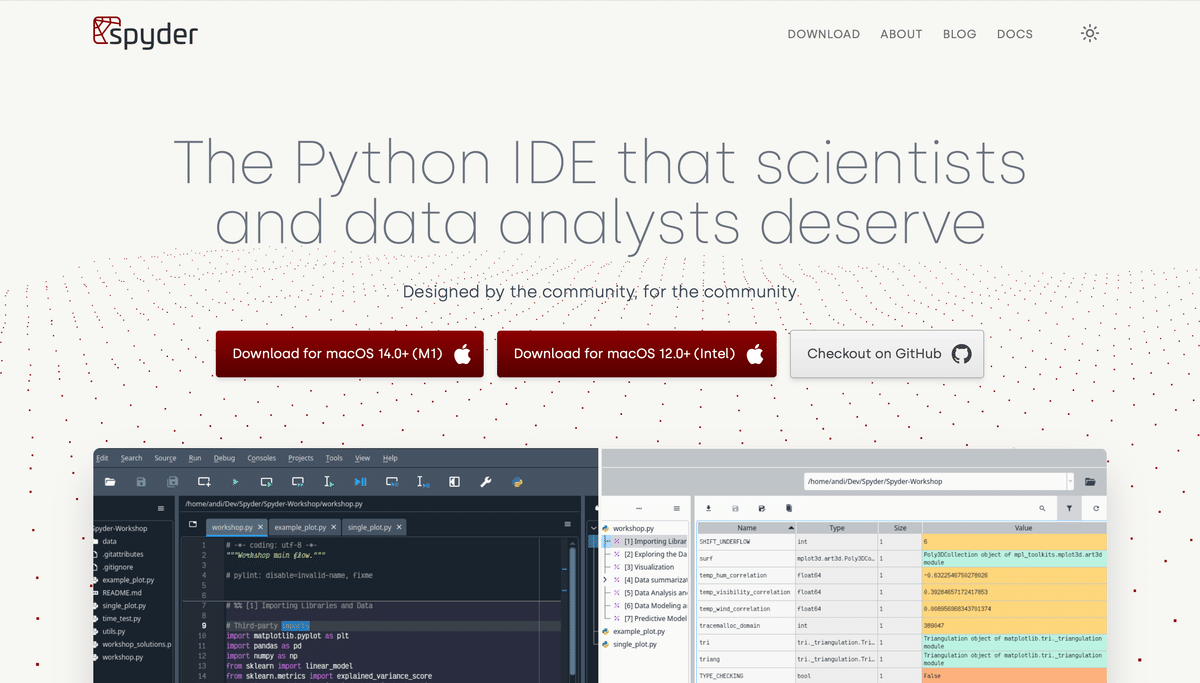Open the Search menu in Spyder
Viewport: 1200px width, 683px height.
[x=132, y=458]
